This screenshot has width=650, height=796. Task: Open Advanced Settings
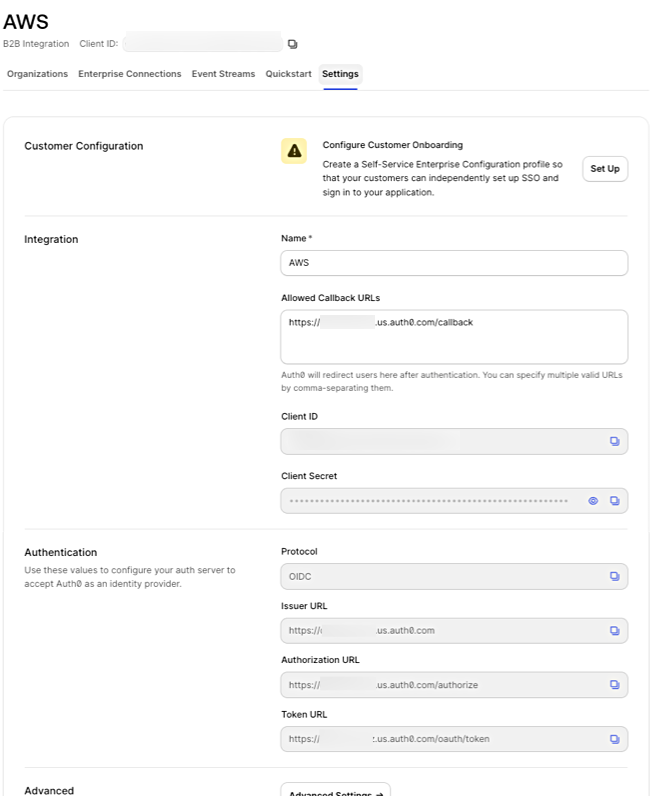[336, 791]
